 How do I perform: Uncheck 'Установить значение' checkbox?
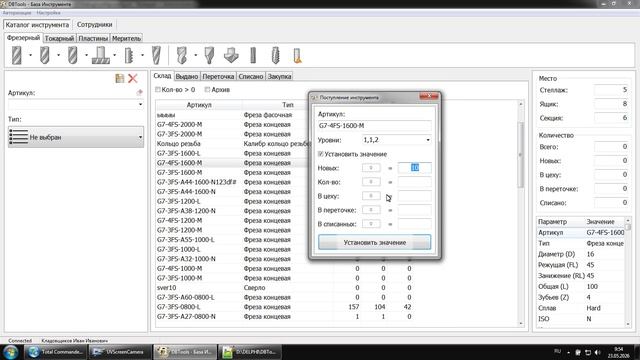pyautogui.click(x=320, y=154)
